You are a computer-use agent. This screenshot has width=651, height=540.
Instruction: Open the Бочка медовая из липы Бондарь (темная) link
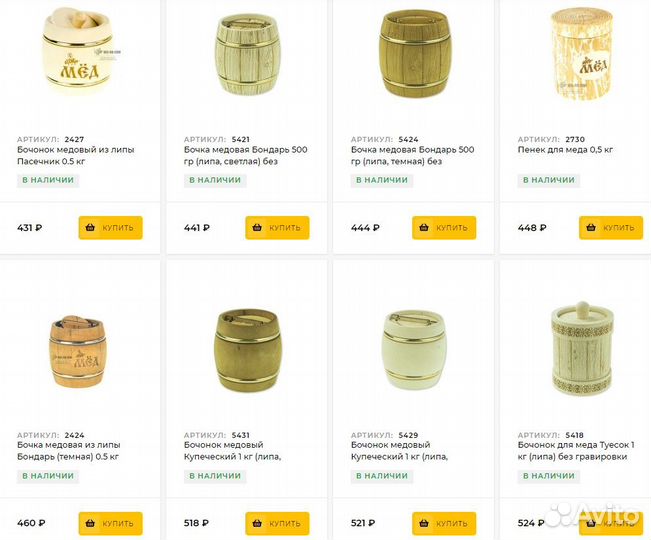69,451
